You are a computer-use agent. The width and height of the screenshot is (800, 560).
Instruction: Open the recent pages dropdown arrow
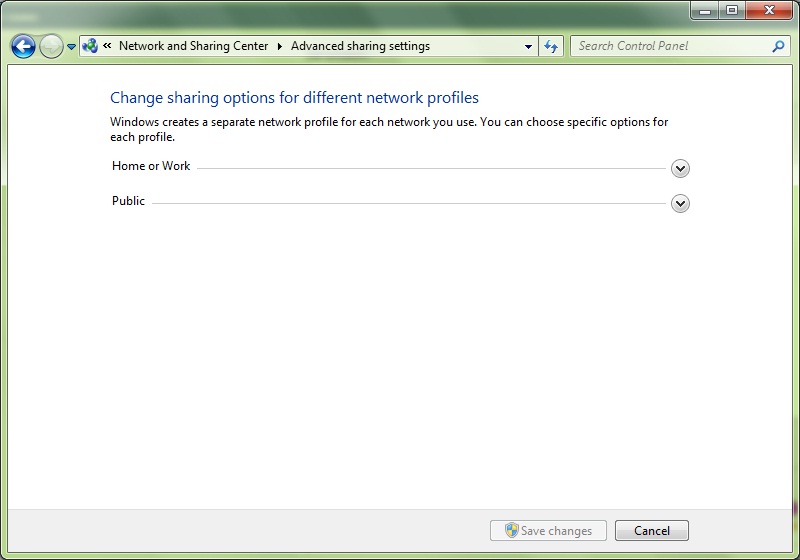click(71, 47)
